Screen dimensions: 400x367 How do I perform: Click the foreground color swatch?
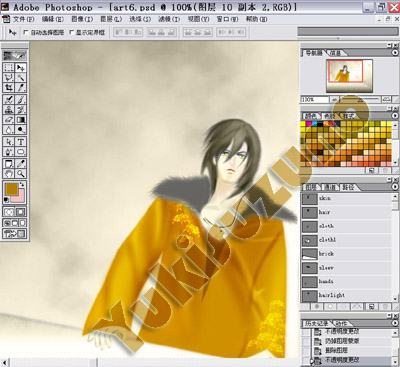pyautogui.click(x=12, y=189)
